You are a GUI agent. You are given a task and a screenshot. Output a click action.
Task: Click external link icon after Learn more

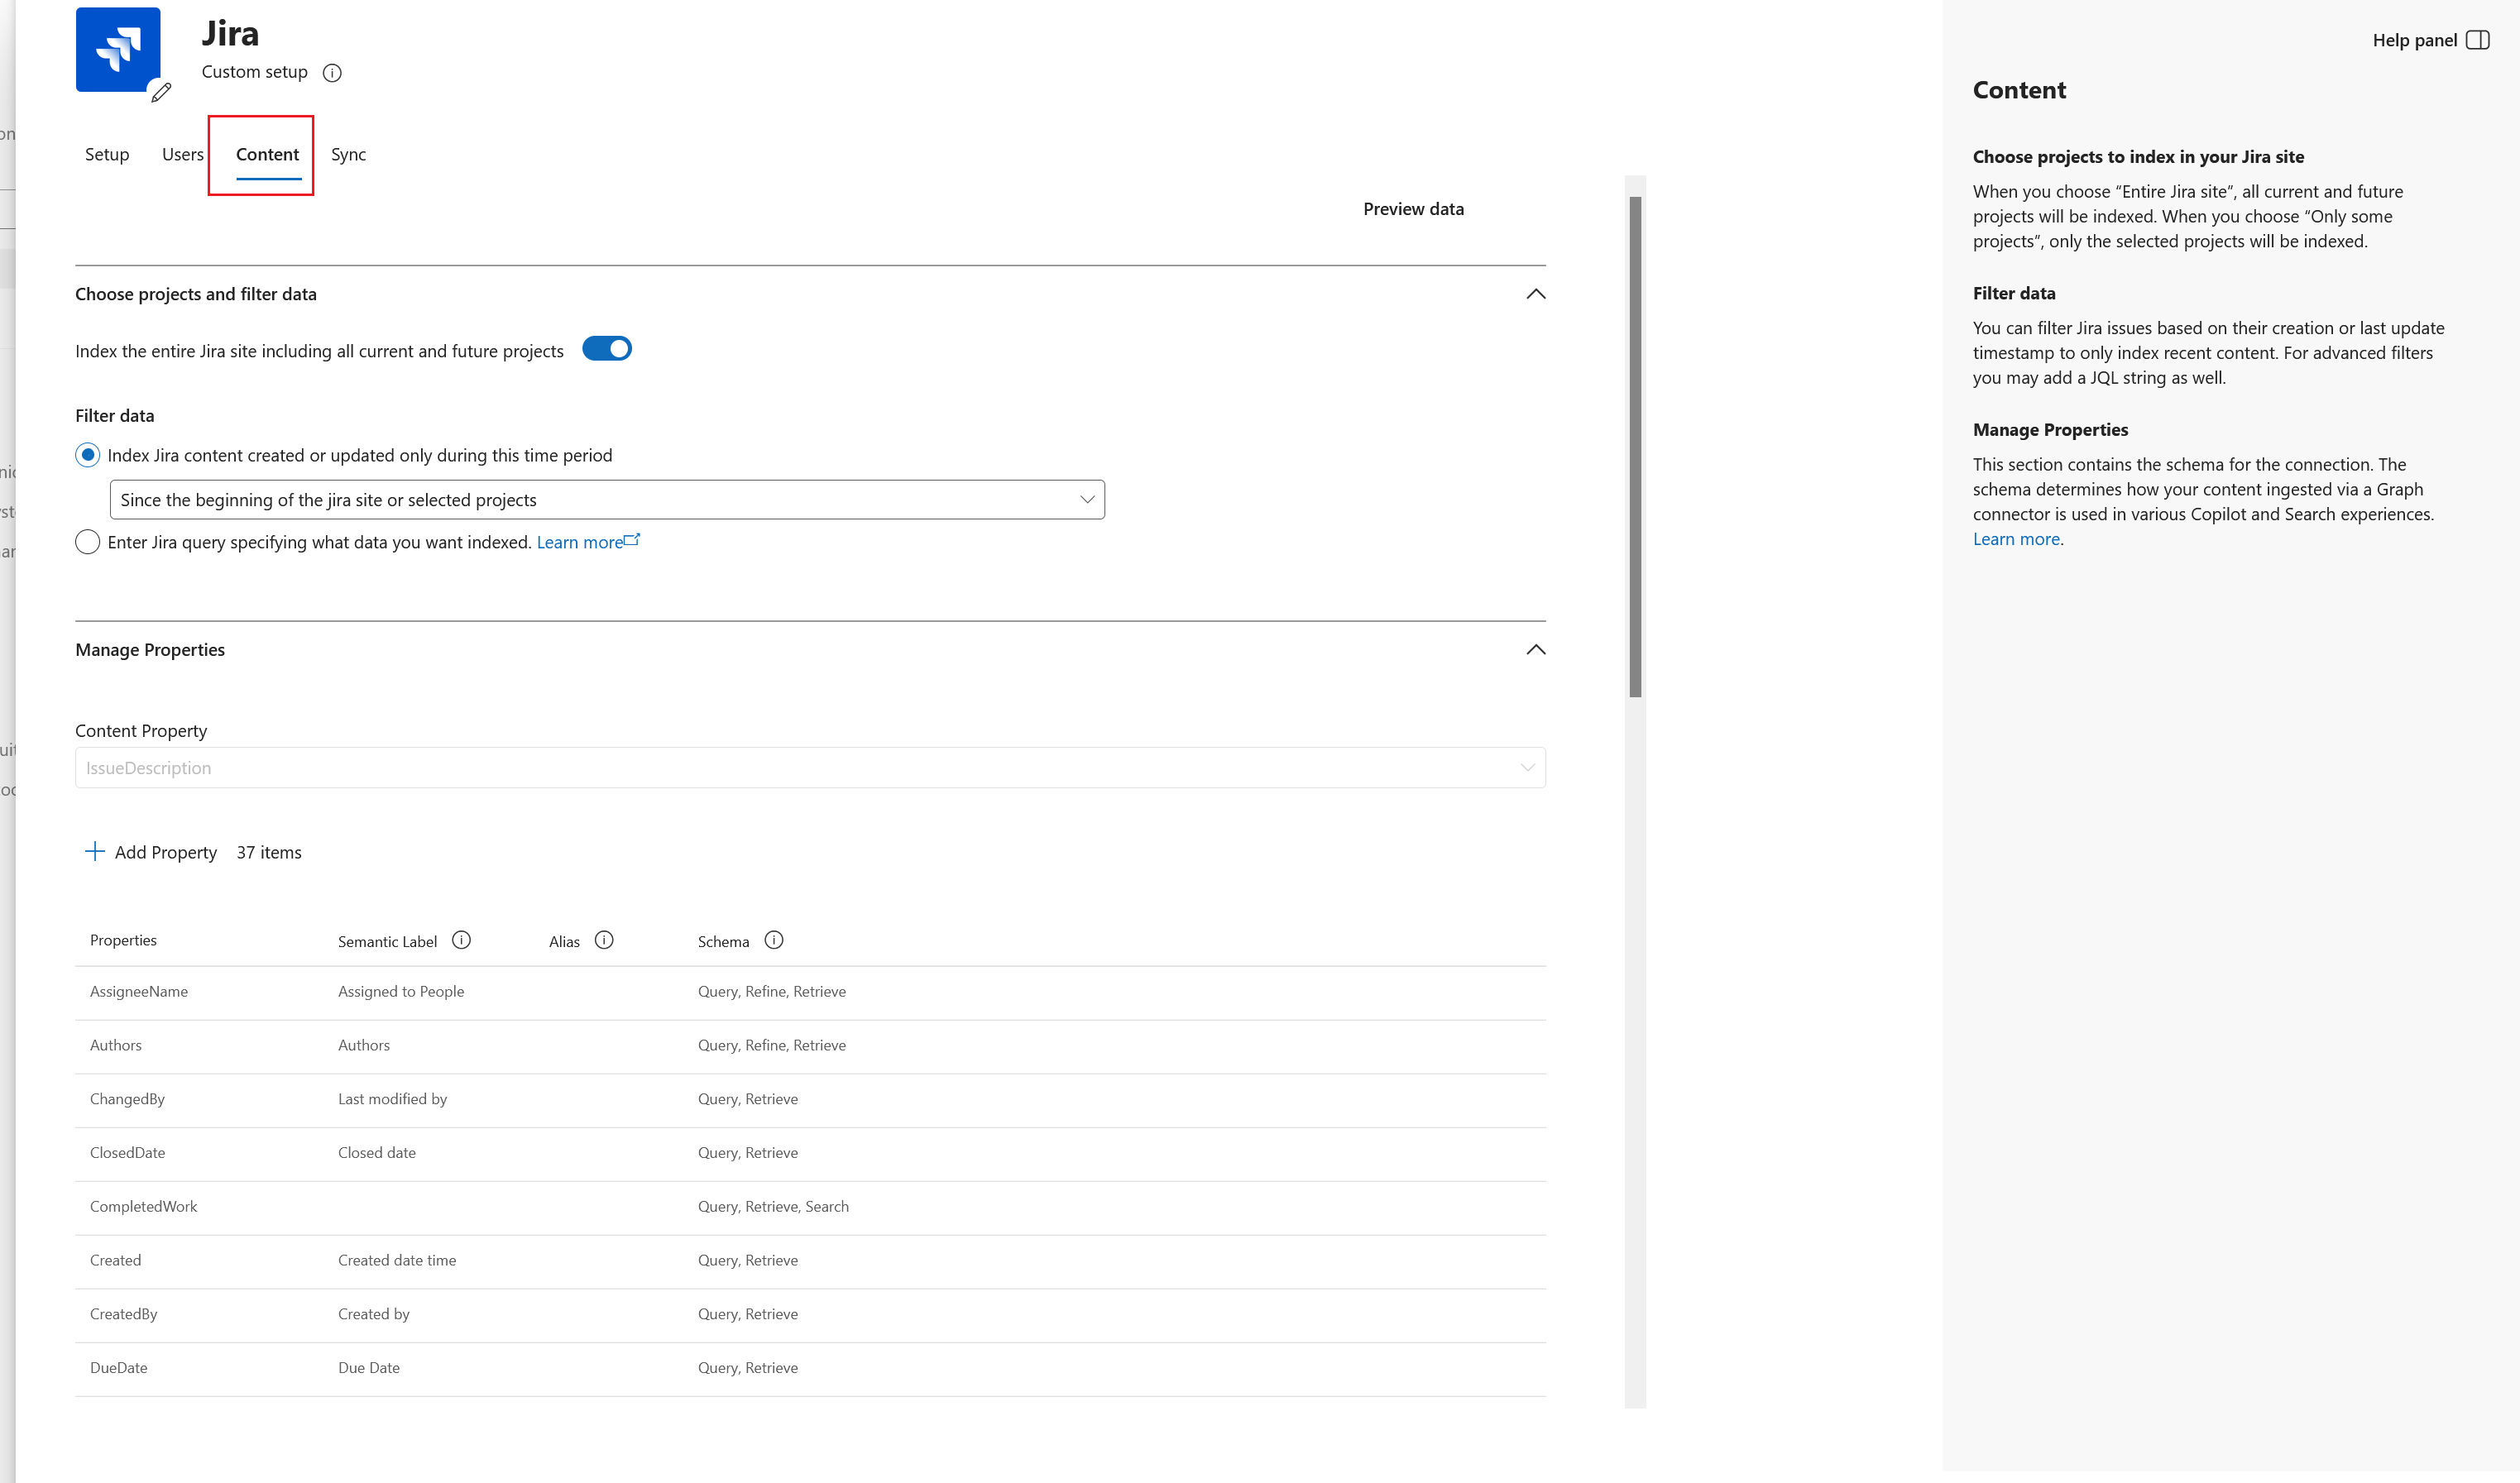pos(632,540)
